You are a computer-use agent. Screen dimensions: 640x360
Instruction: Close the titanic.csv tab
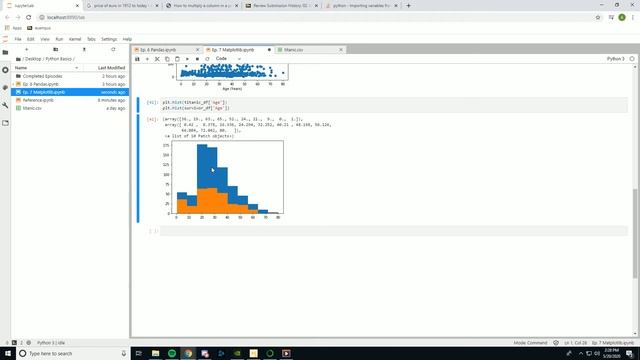(341, 50)
